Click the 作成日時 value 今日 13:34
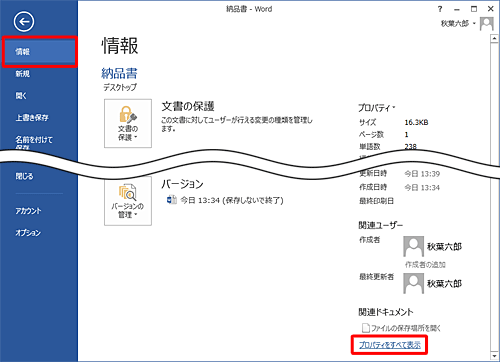The image size is (500, 362). (422, 188)
